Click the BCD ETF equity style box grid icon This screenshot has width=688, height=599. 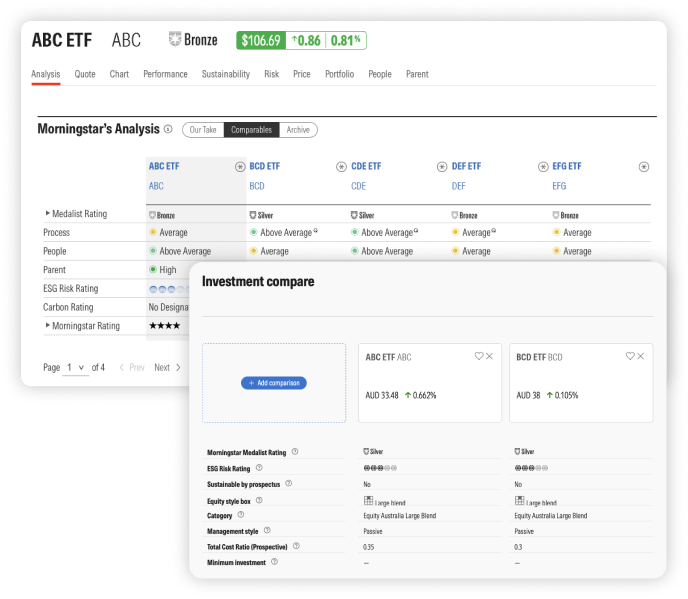point(520,500)
